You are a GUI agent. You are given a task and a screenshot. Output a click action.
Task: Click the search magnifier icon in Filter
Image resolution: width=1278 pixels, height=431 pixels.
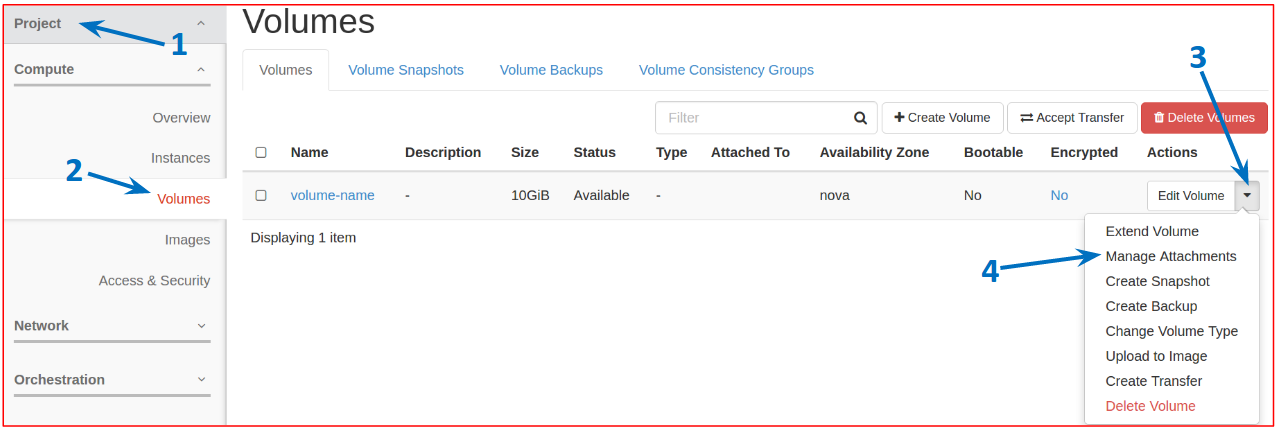tap(860, 118)
